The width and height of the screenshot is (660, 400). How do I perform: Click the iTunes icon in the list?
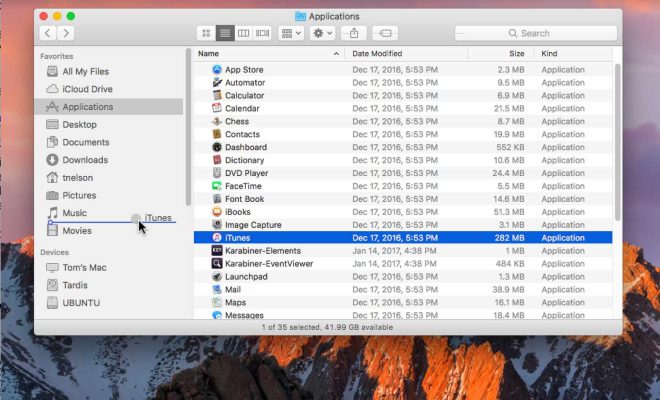pos(217,237)
